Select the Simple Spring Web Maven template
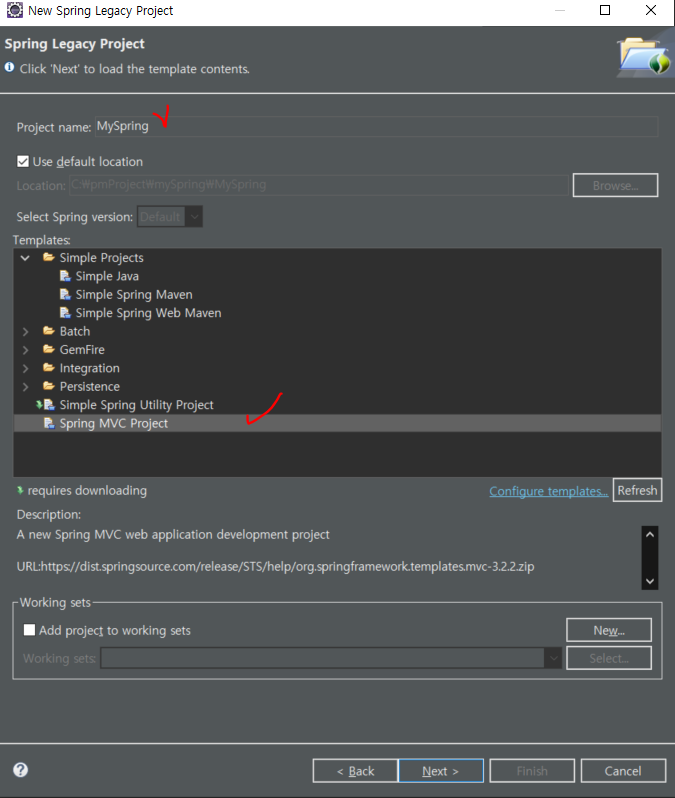This screenshot has width=675, height=798. pos(148,313)
